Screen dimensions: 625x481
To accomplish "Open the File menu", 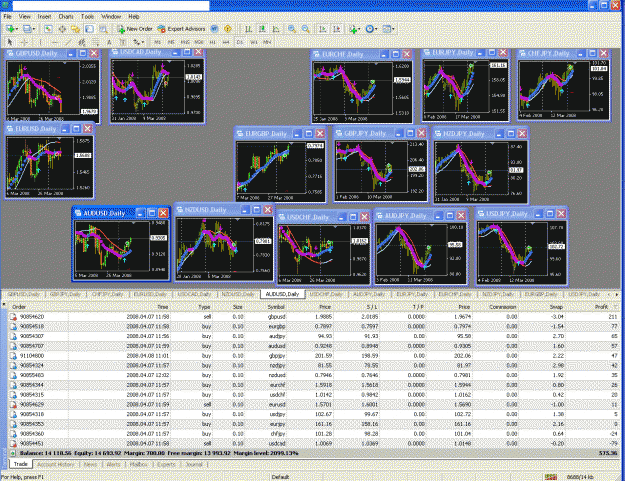I will [7, 16].
